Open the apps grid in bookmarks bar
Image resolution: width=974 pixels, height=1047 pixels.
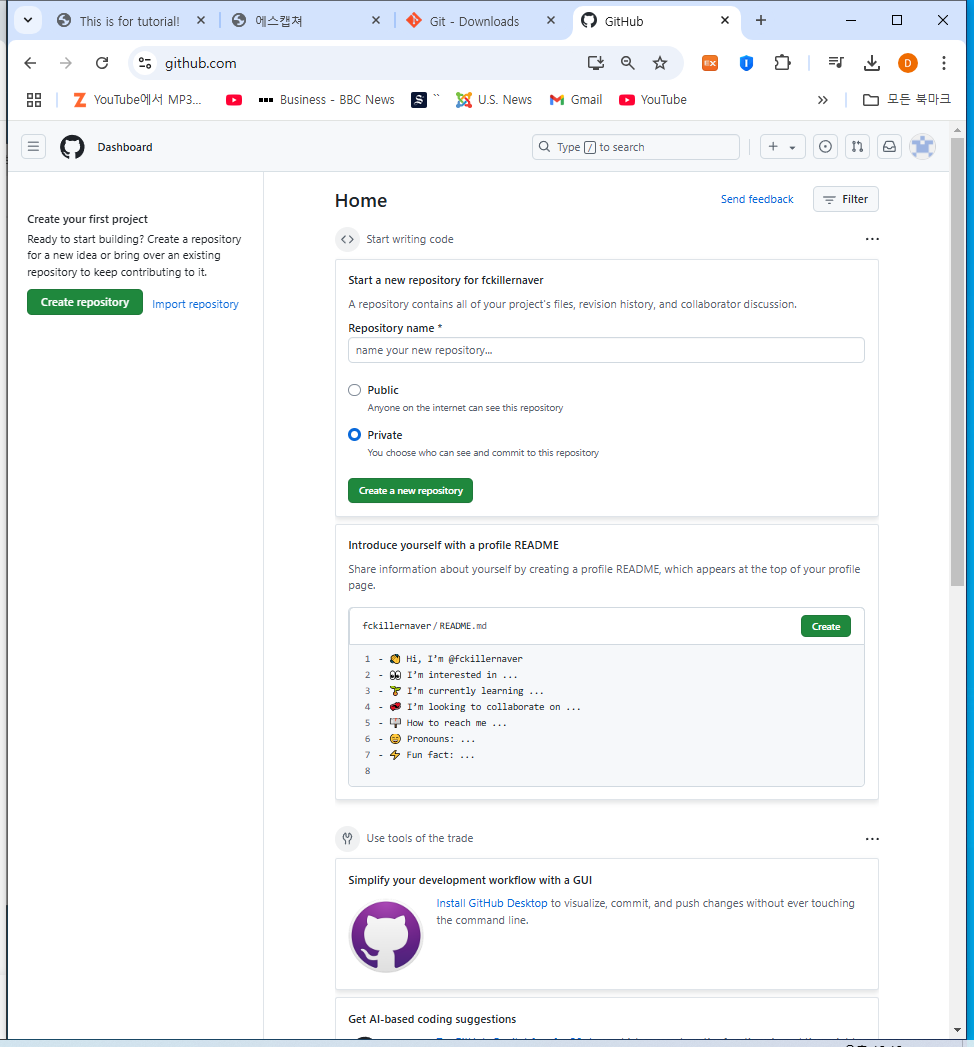point(34,99)
